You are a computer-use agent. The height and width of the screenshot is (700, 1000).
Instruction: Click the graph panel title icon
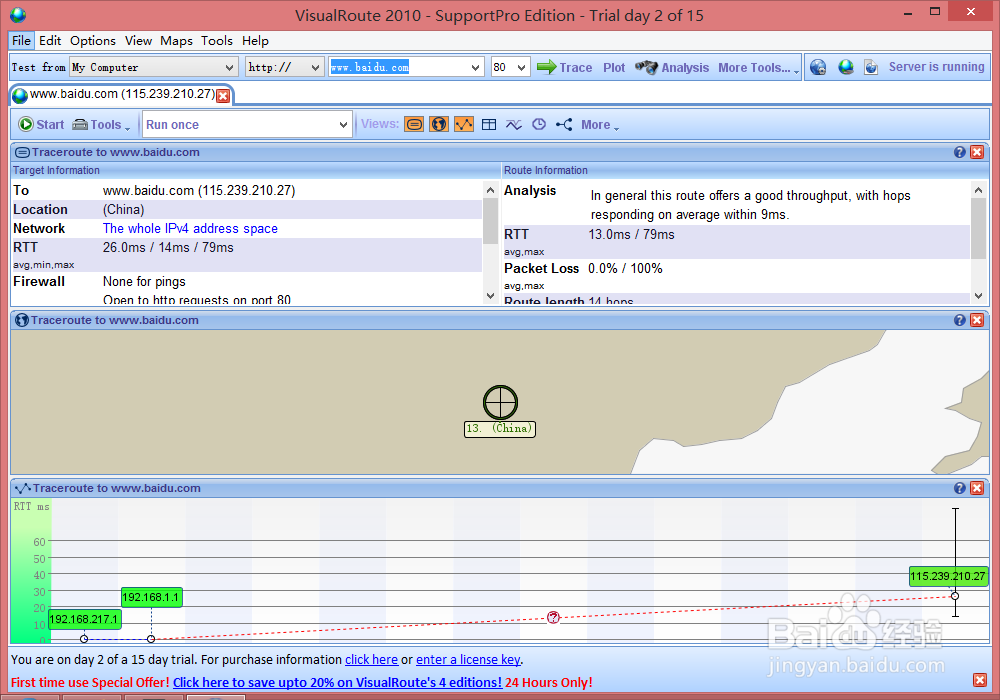[22, 488]
